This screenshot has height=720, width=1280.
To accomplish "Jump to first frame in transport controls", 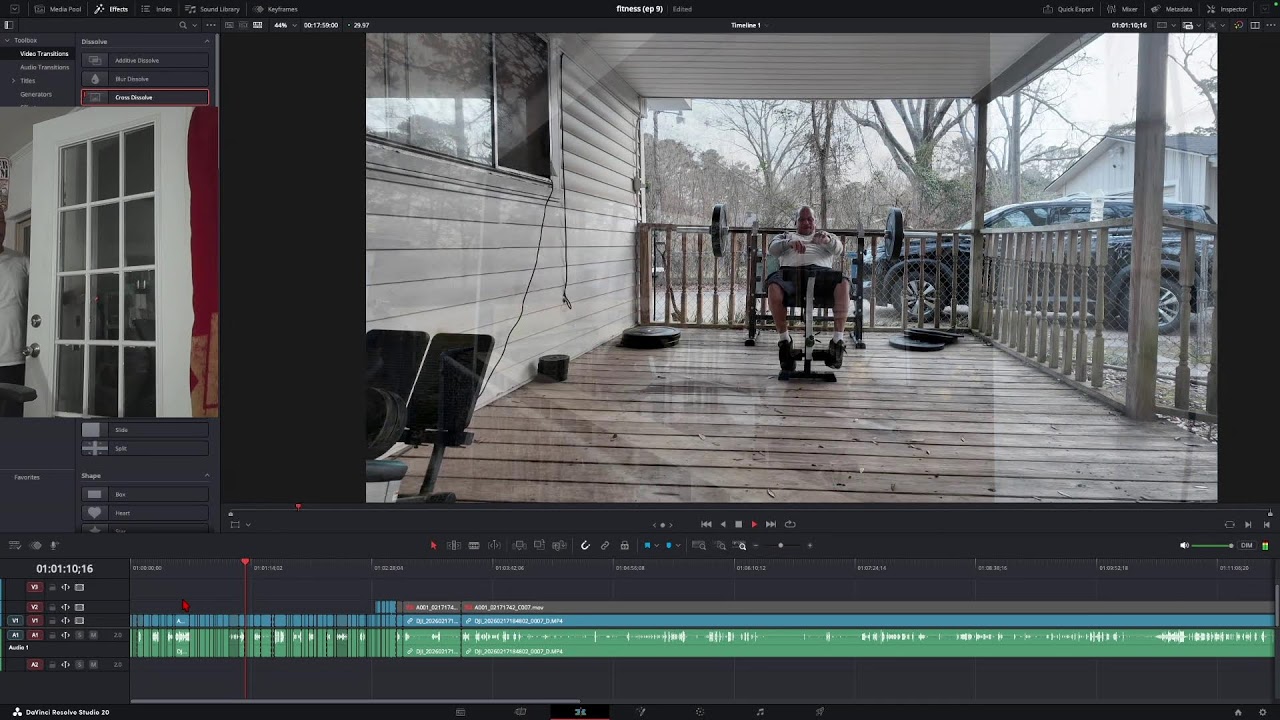I will (x=706, y=524).
